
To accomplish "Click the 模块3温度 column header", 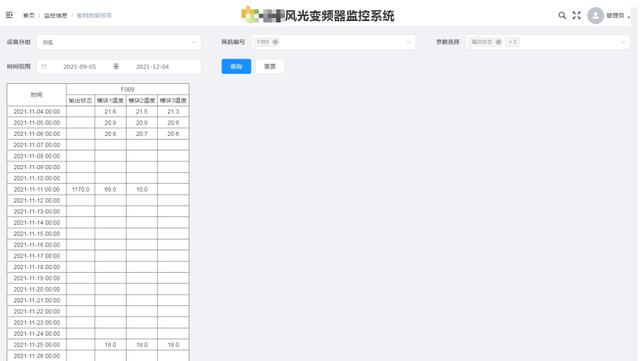I will pos(173,100).
